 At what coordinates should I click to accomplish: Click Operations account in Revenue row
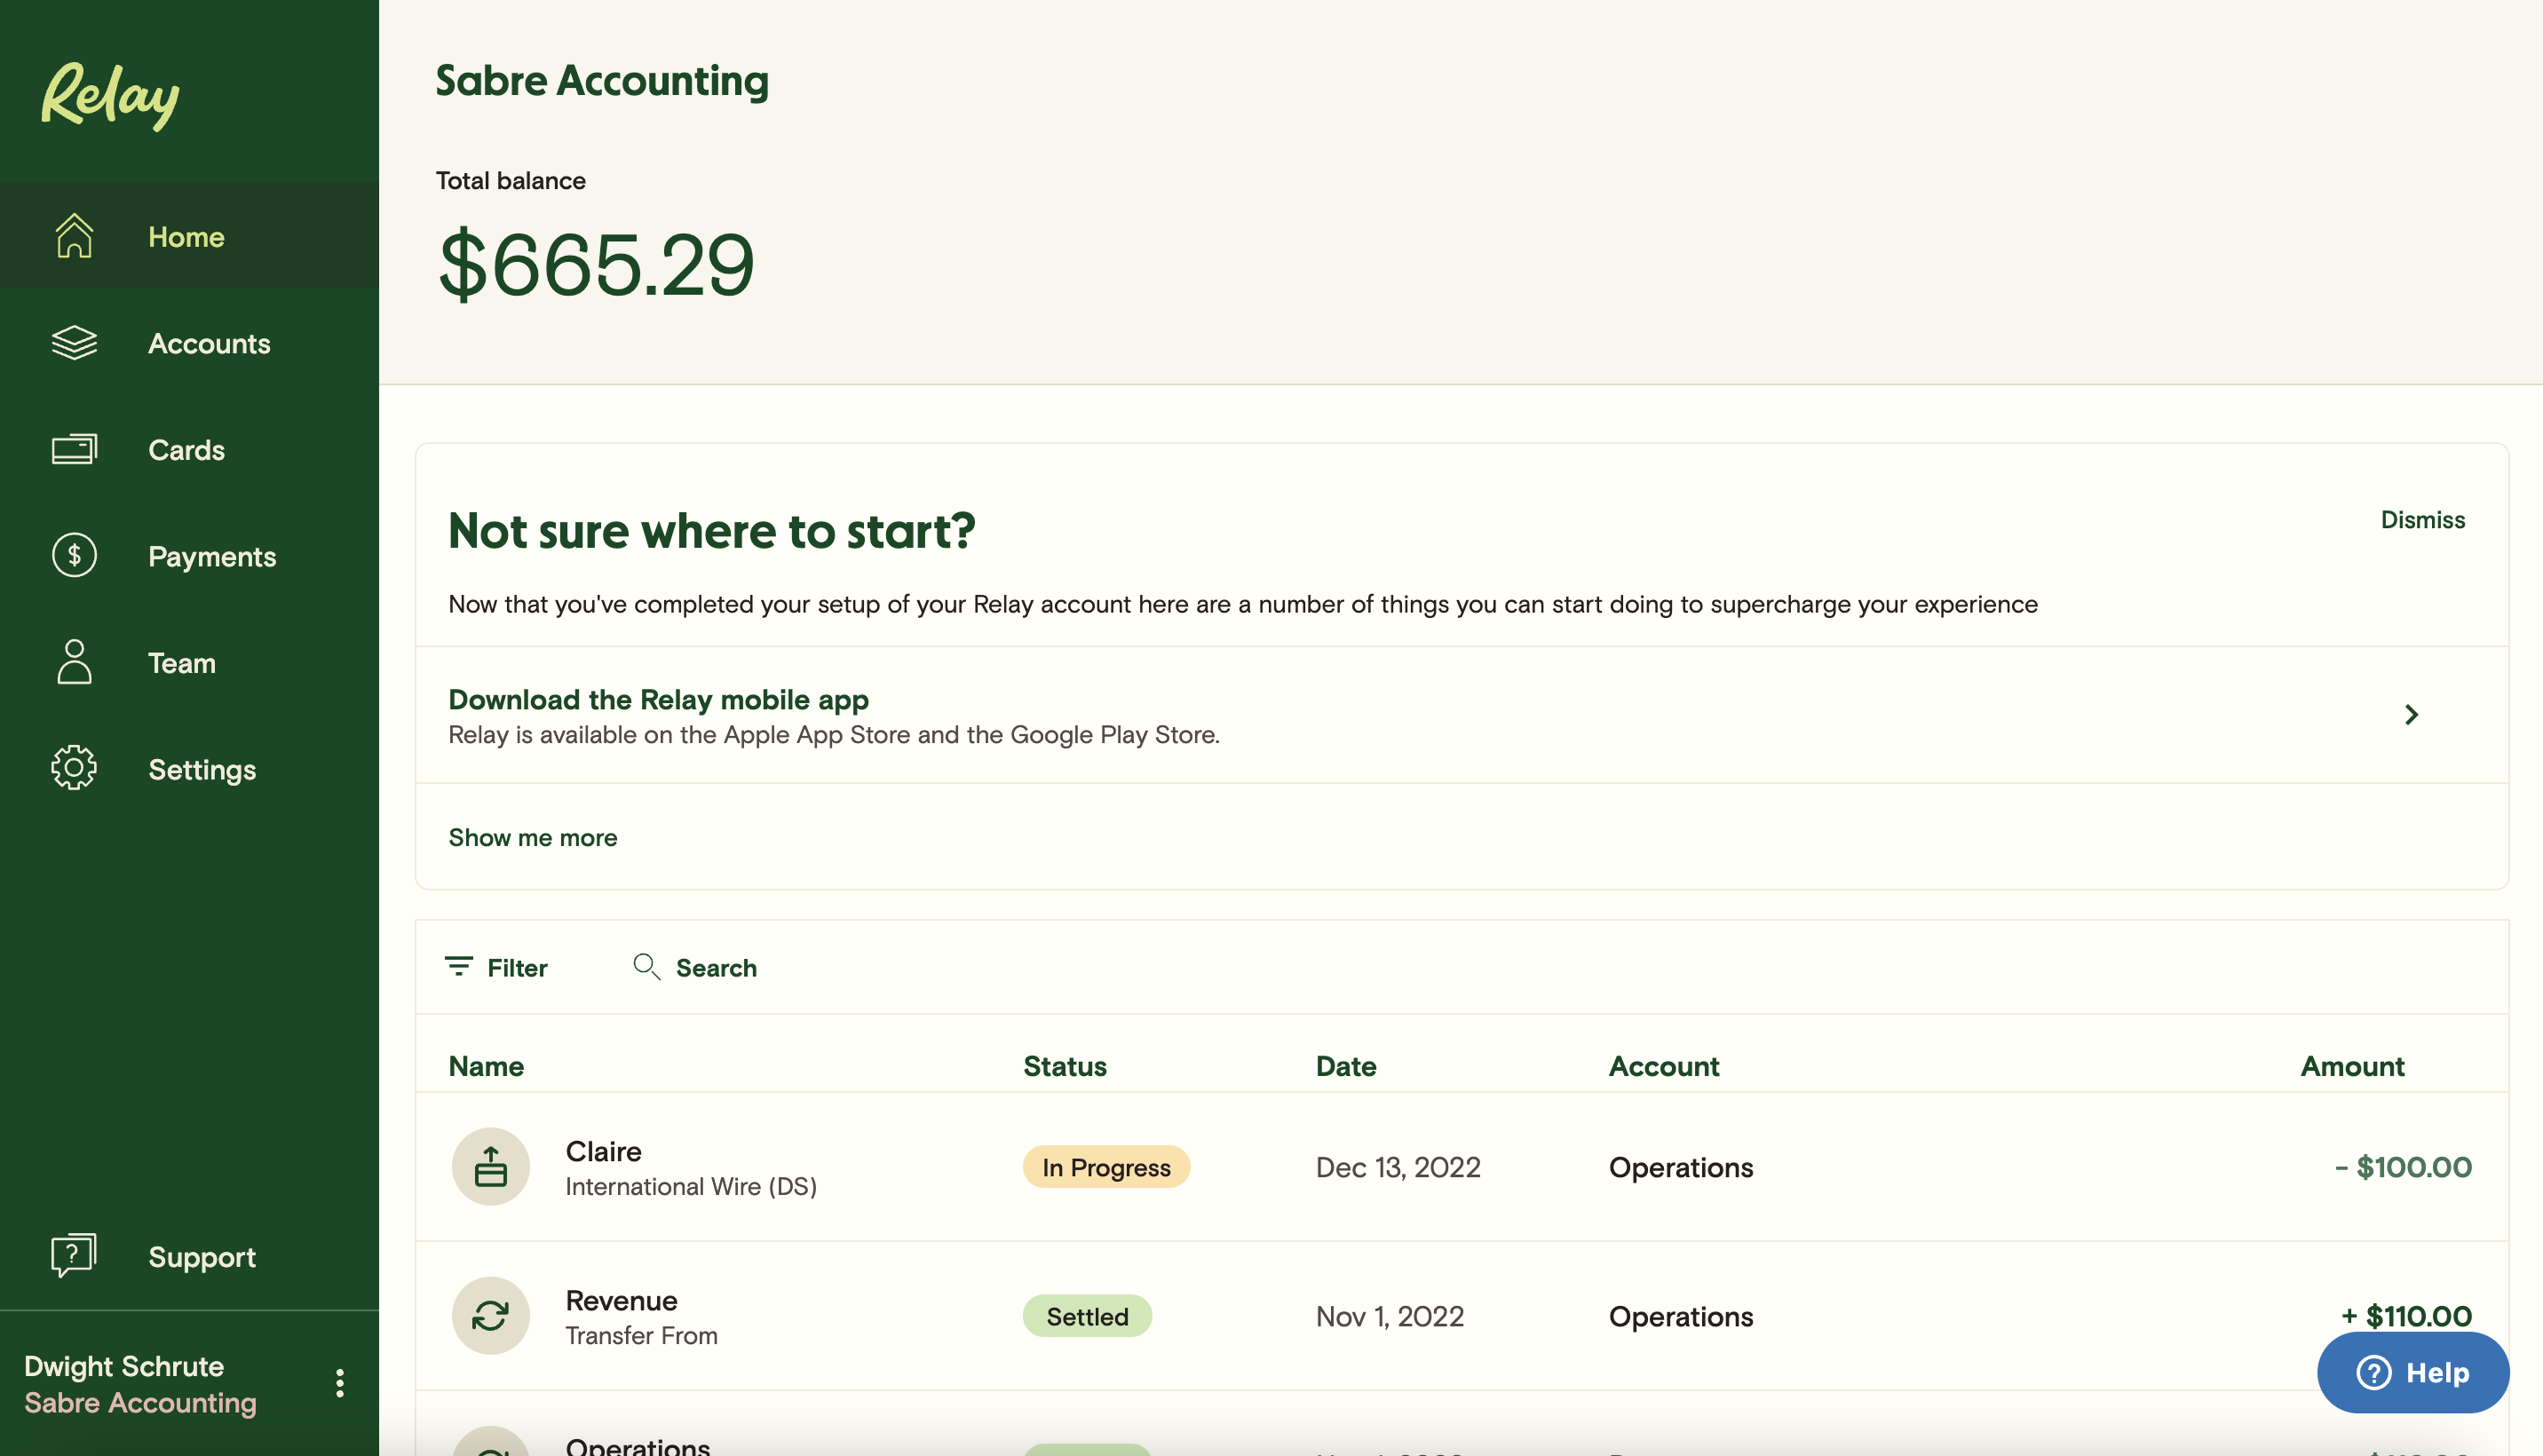tap(1681, 1316)
